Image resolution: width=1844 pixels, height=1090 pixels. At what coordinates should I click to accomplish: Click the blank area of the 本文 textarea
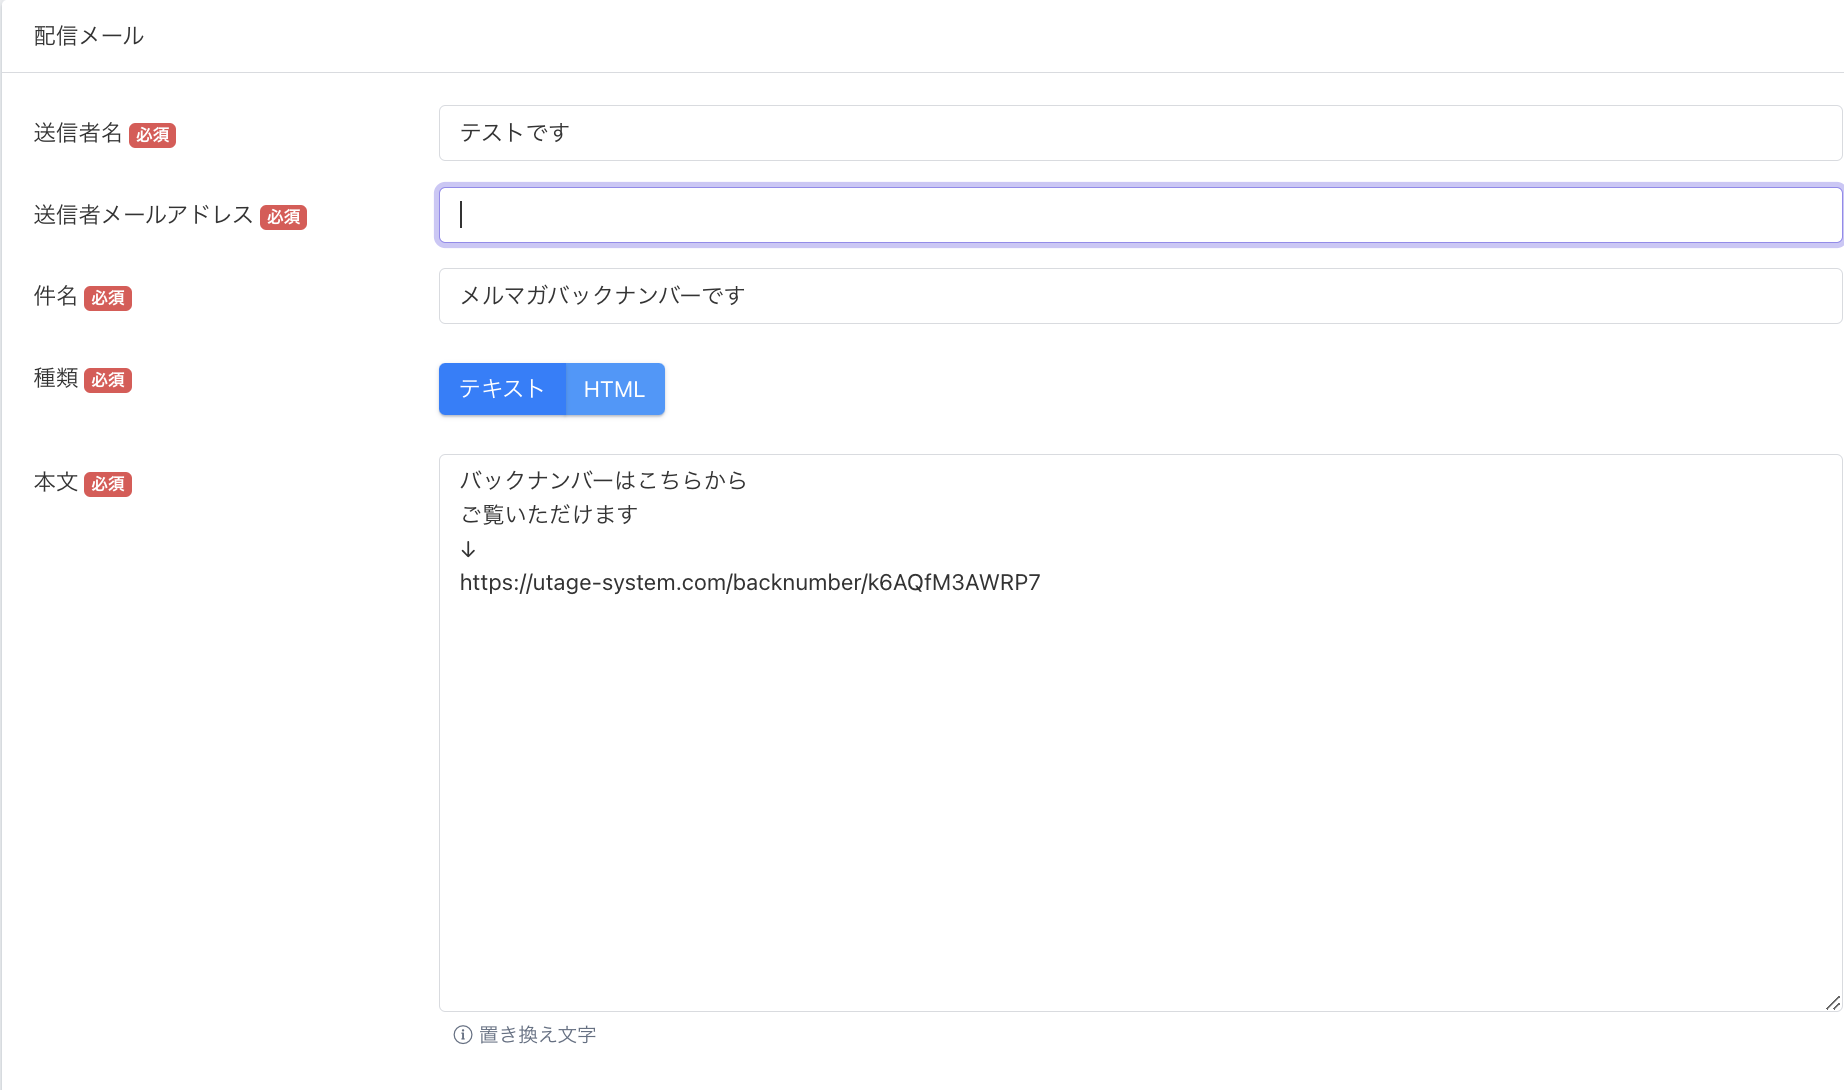tap(1140, 800)
